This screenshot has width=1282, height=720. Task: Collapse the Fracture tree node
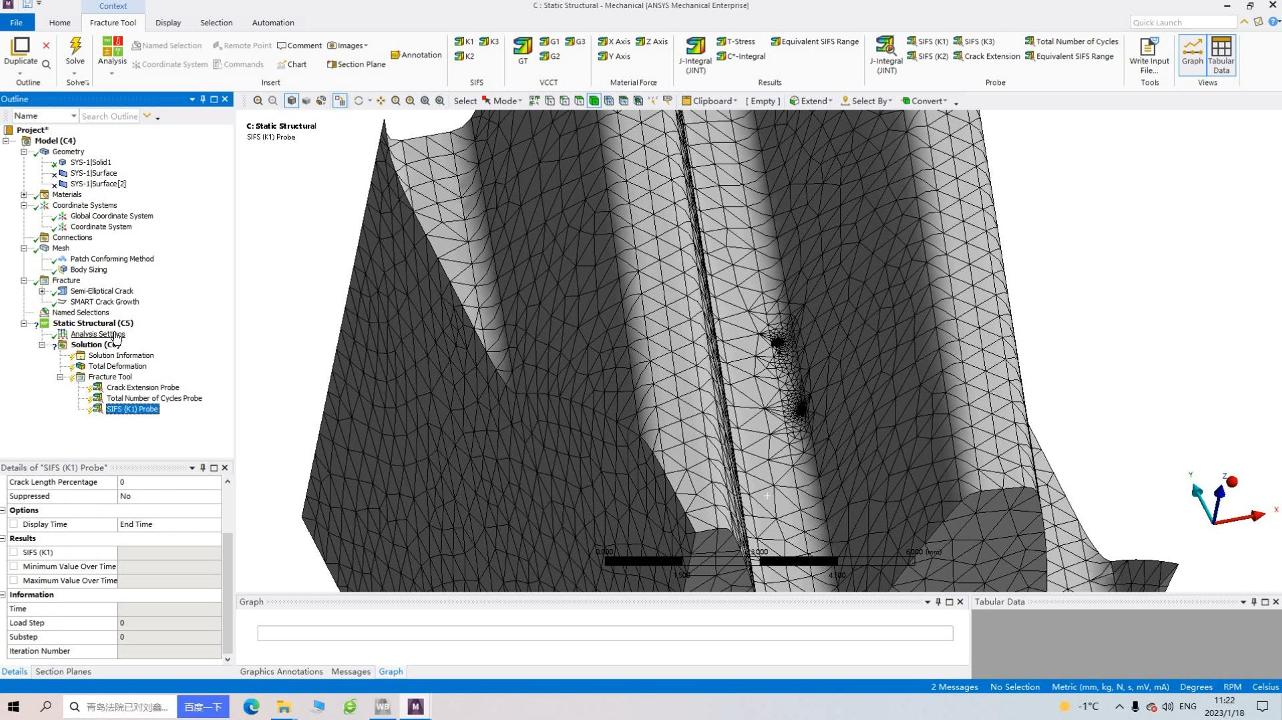24,281
